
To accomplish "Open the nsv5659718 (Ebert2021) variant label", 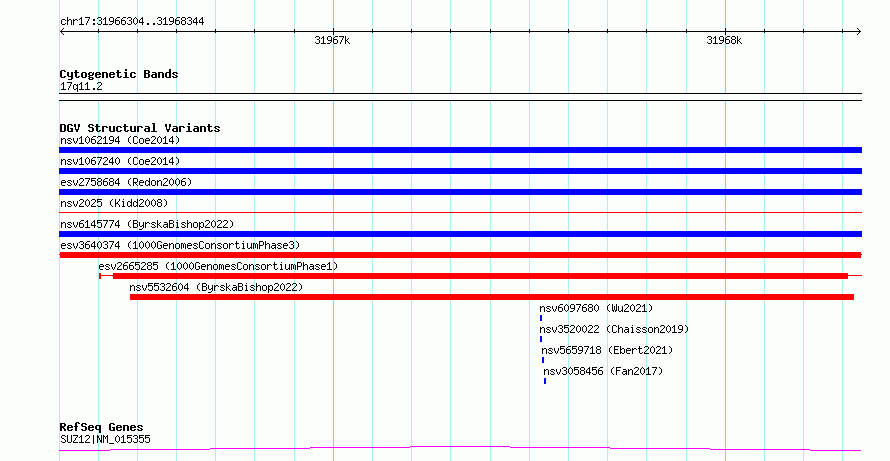I will point(607,350).
